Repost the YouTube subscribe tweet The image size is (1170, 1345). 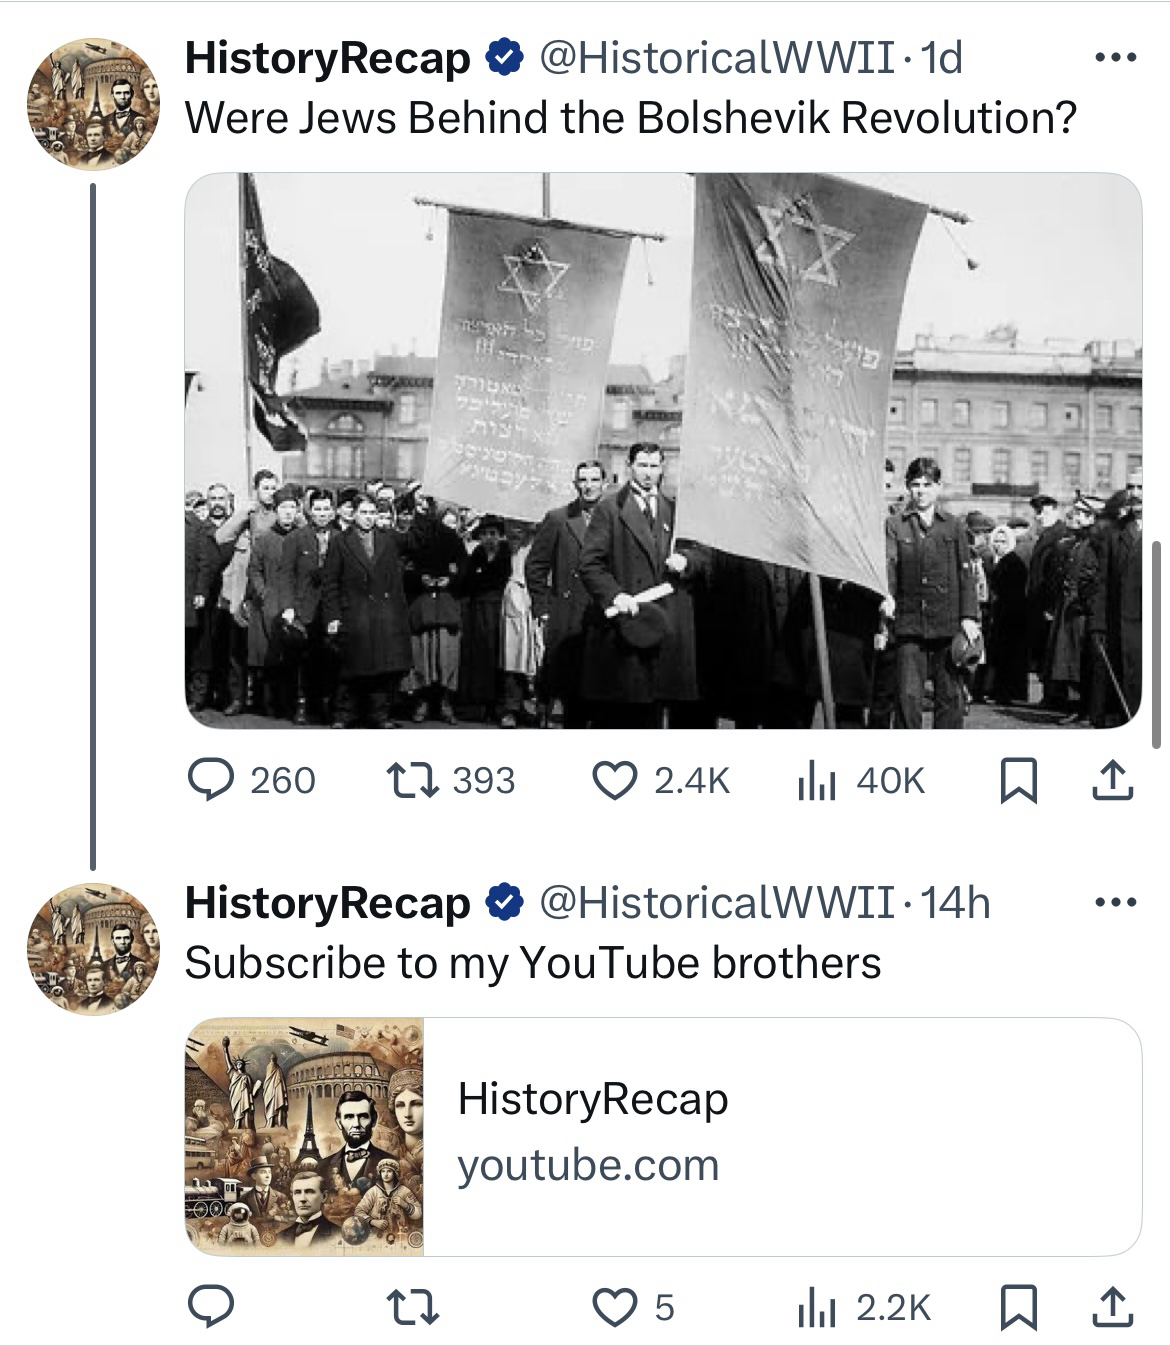click(x=412, y=1307)
